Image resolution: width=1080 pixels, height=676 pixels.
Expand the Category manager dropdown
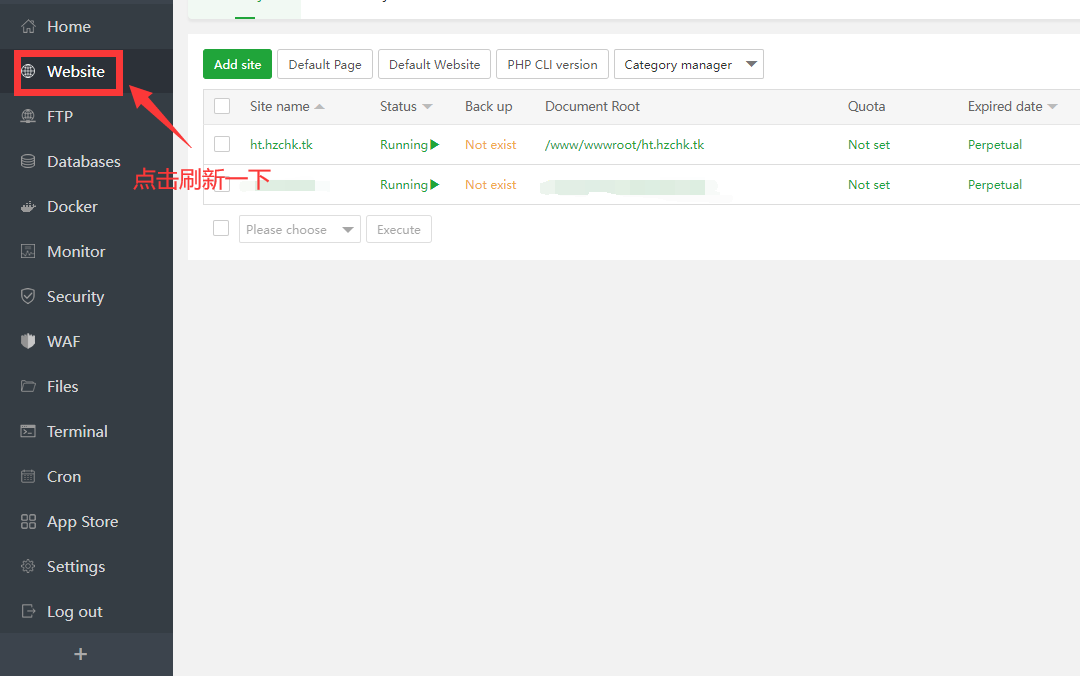point(688,65)
